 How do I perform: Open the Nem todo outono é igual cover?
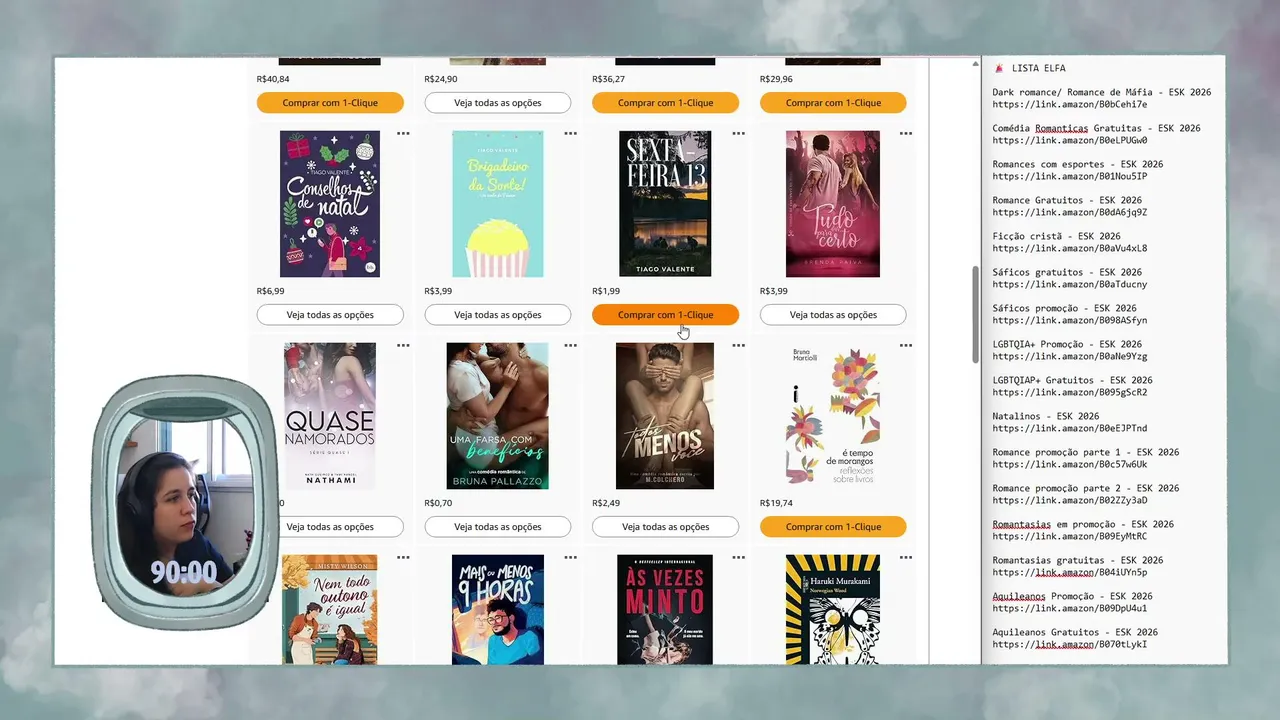pyautogui.click(x=330, y=610)
